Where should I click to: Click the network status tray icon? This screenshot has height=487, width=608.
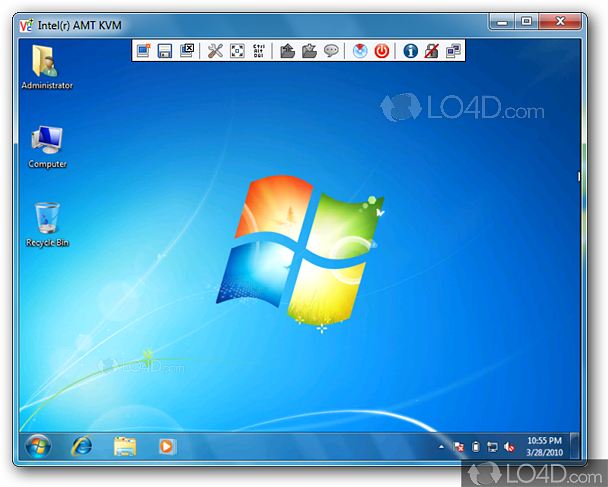[492, 447]
